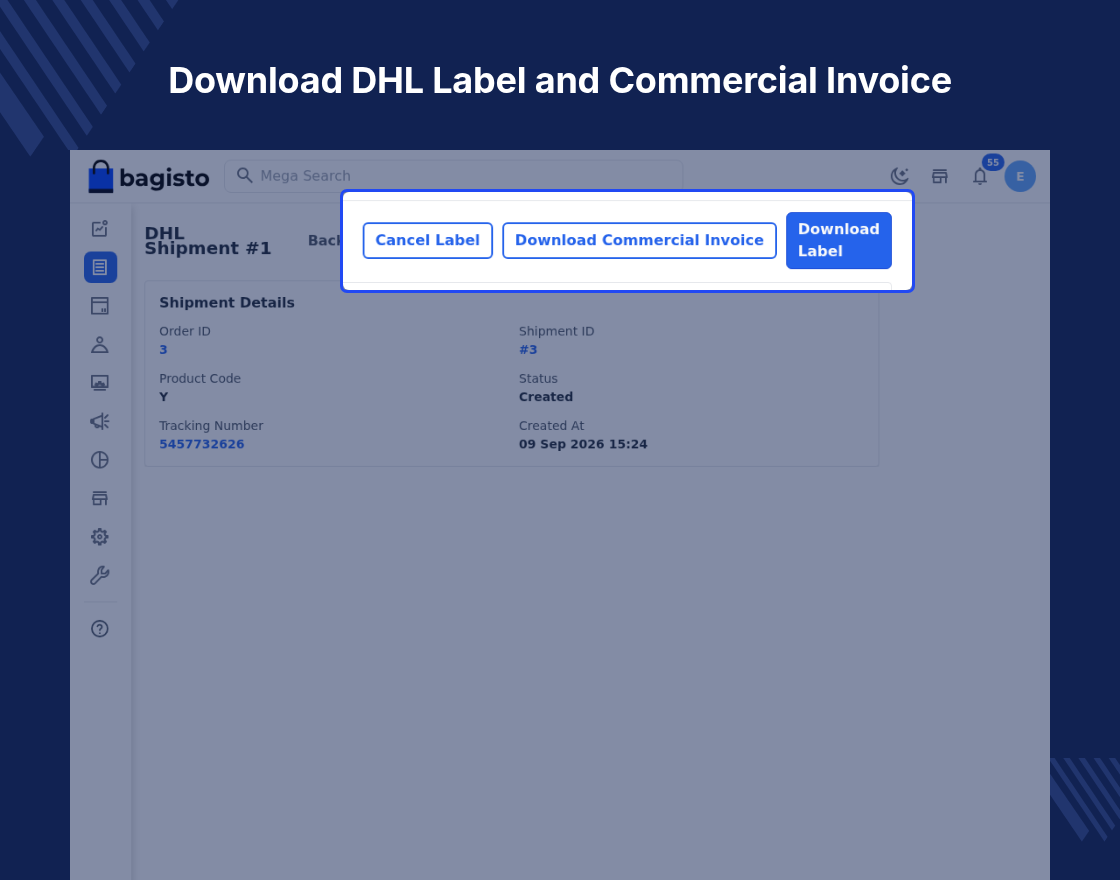The width and height of the screenshot is (1120, 880).
Task: Click the Created At label
Action: click(551, 426)
